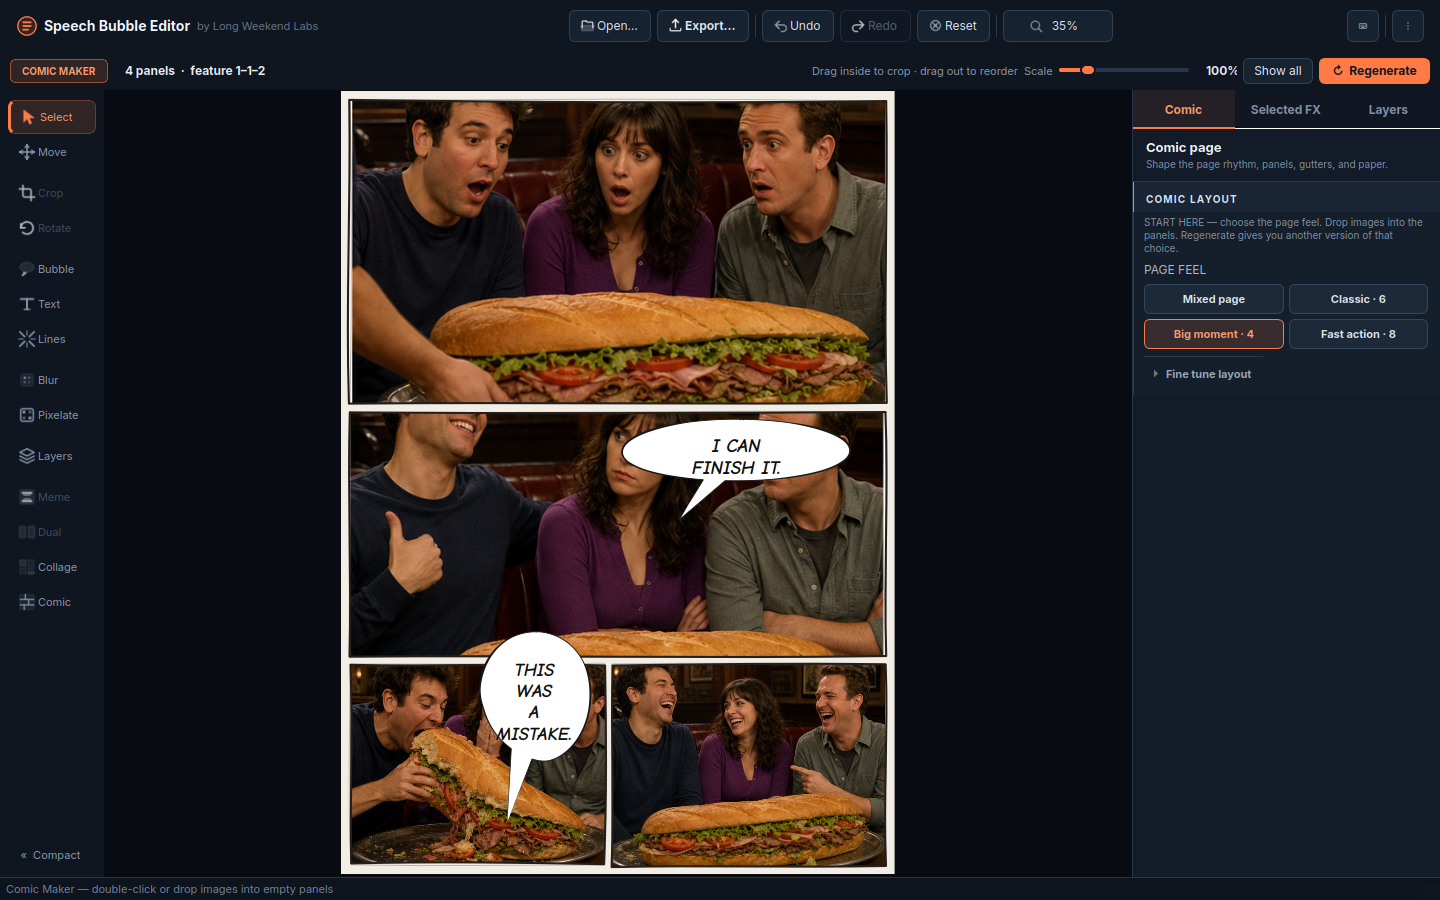Click the COMIC MAKER badge

pyautogui.click(x=59, y=71)
